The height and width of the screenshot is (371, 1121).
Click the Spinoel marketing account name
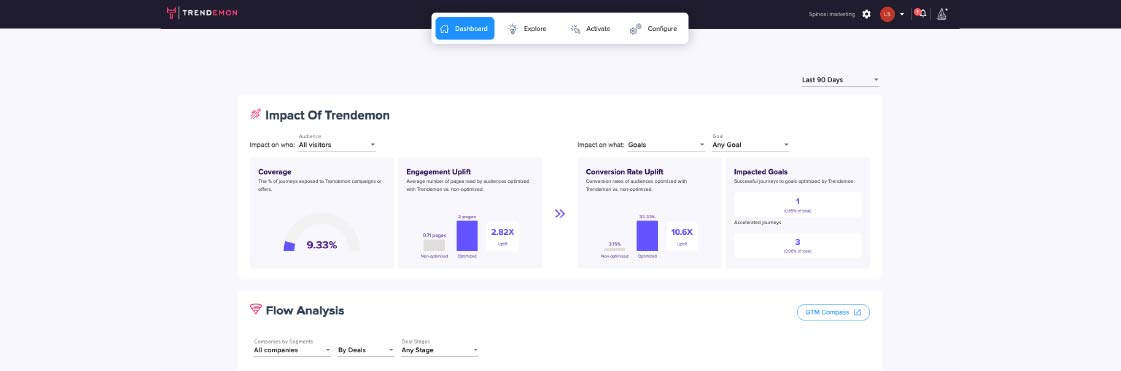coord(831,14)
